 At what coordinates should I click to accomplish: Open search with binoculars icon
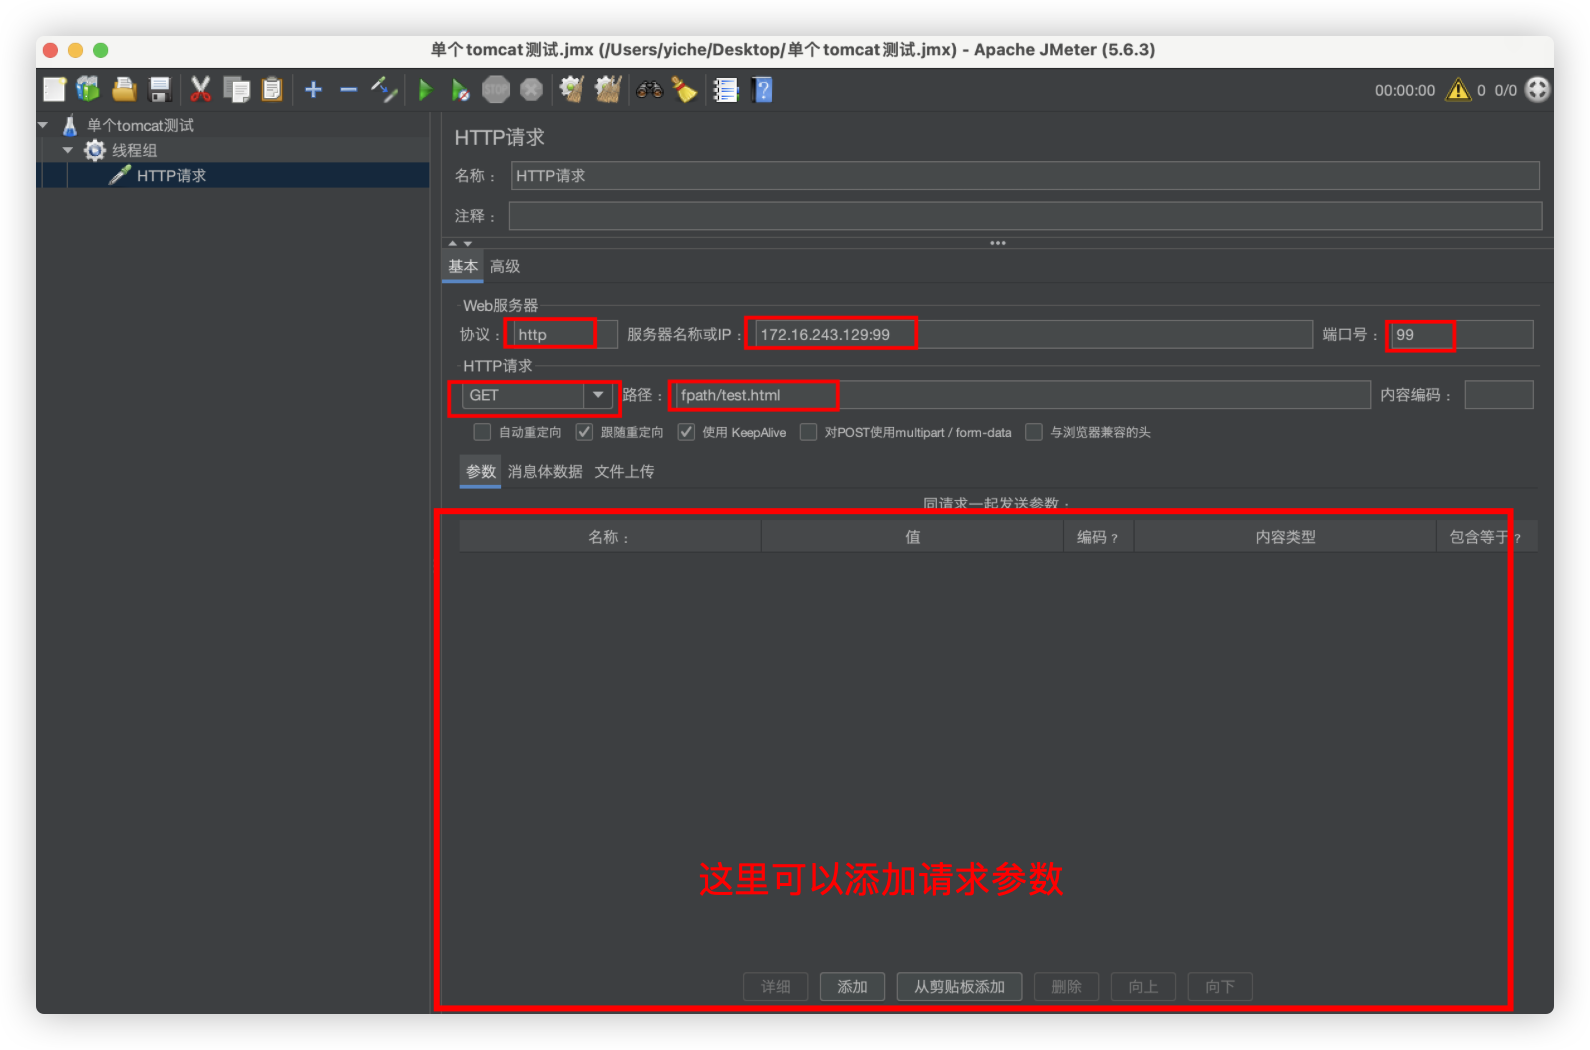tap(649, 90)
